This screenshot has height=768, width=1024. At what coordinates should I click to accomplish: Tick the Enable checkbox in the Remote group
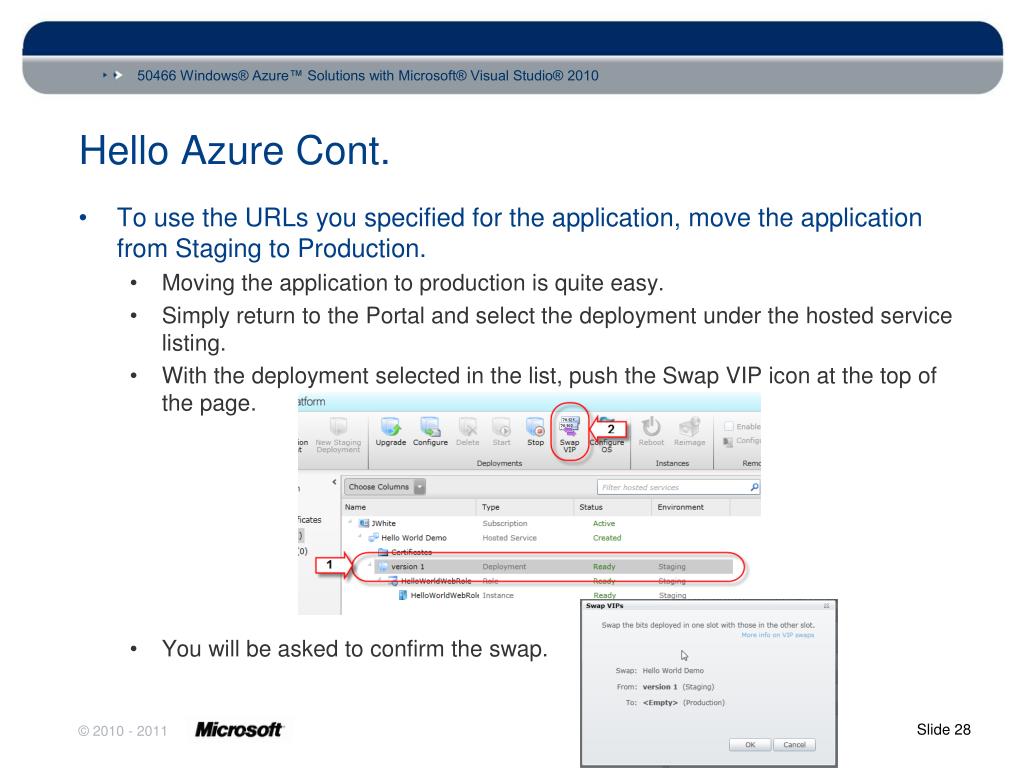coord(729,426)
